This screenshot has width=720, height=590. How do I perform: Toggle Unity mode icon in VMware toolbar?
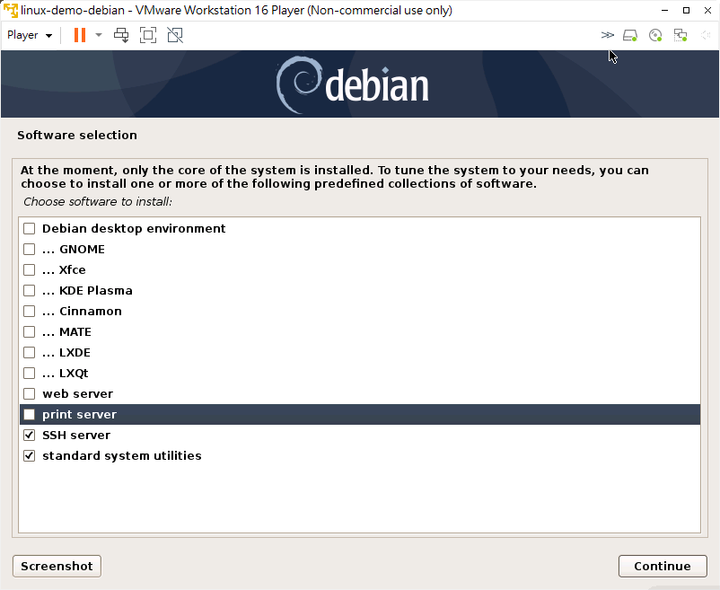point(175,35)
